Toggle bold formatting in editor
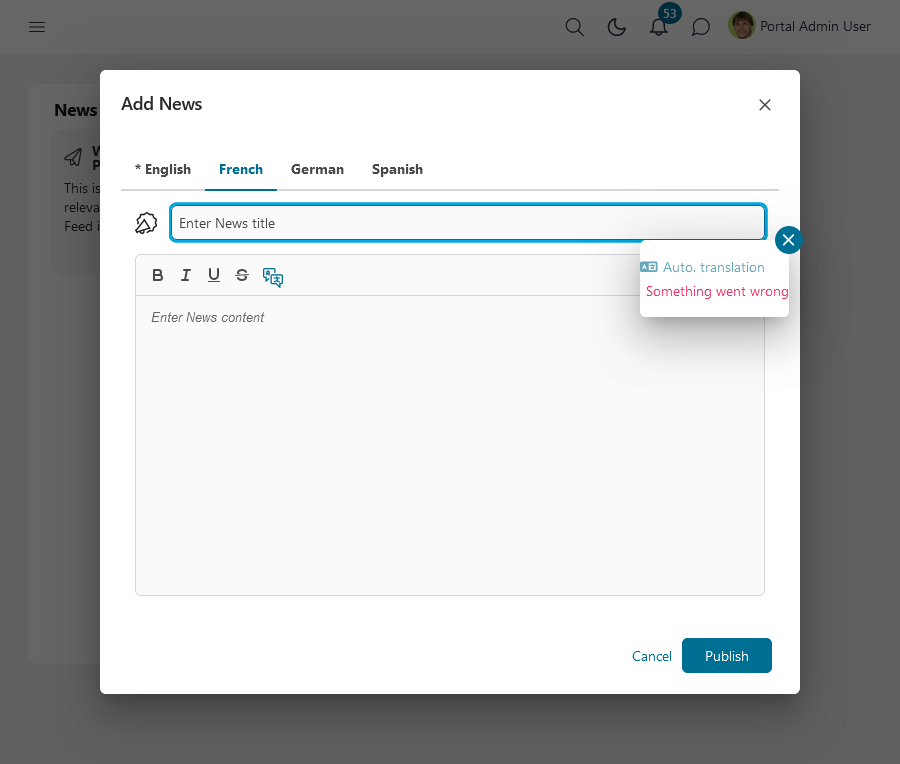The width and height of the screenshot is (900, 764). pos(158,275)
